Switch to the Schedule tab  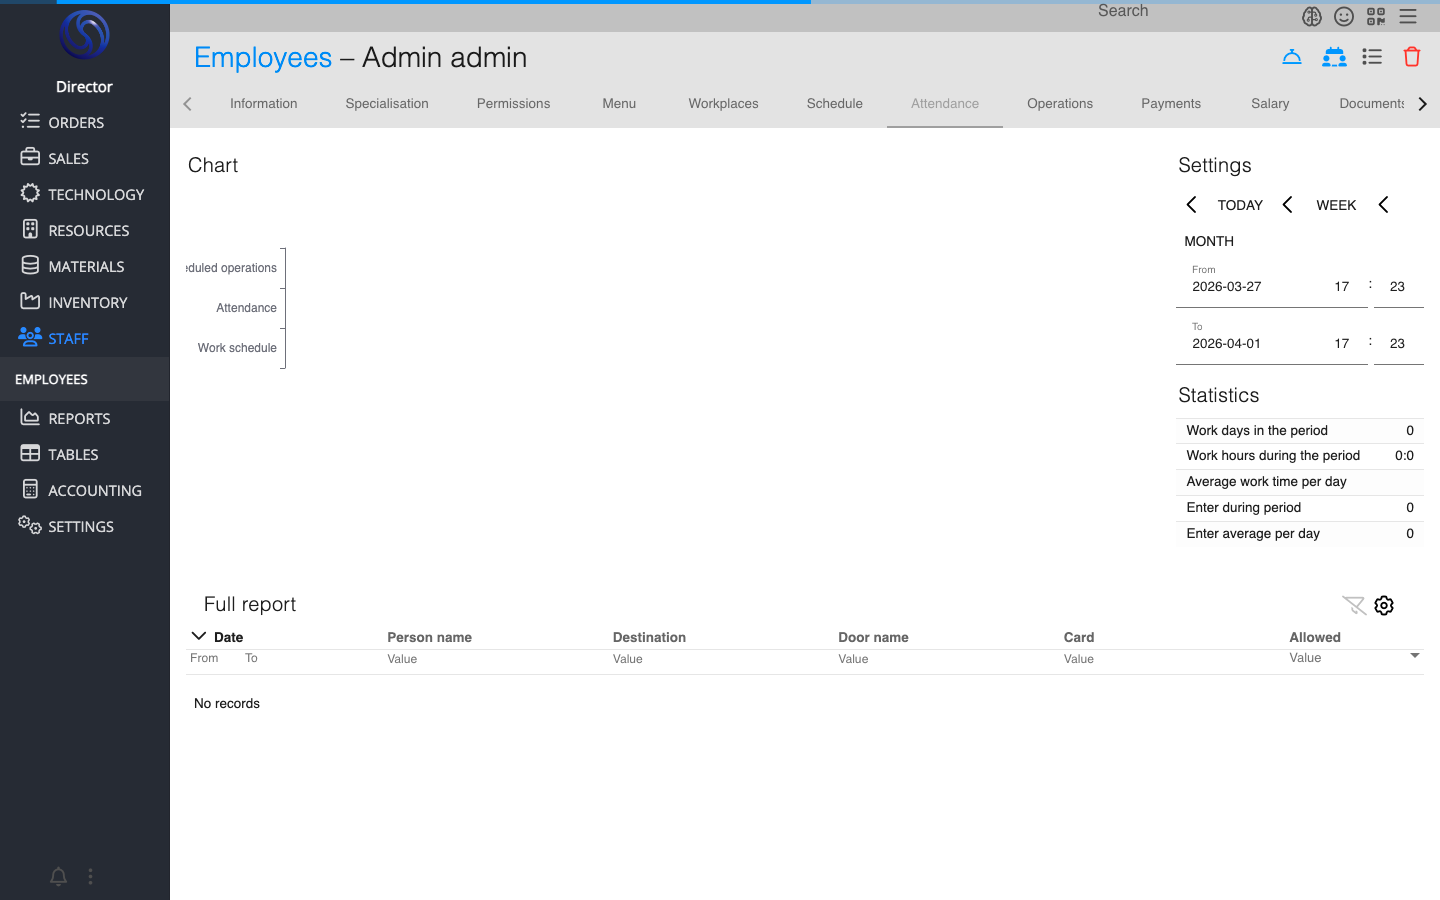click(834, 104)
